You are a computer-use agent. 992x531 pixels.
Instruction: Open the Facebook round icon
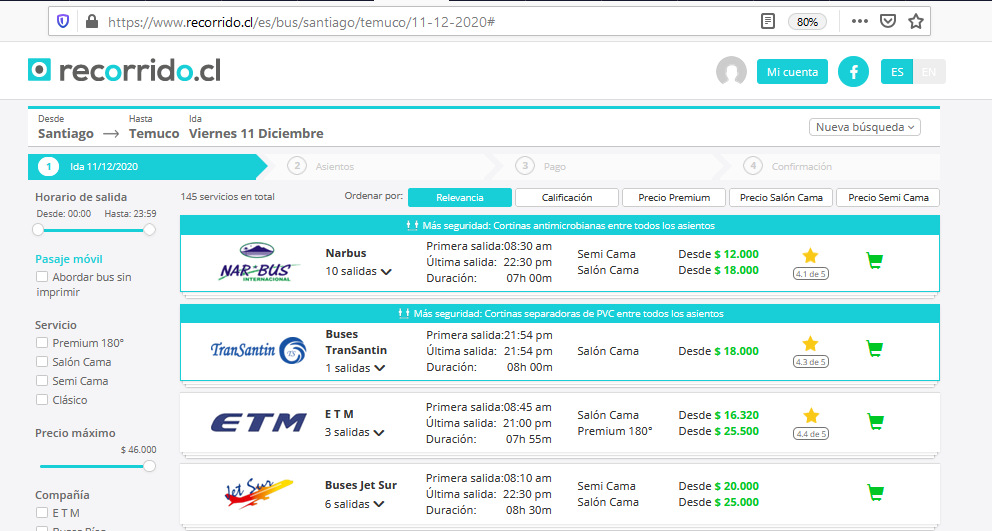click(x=853, y=72)
